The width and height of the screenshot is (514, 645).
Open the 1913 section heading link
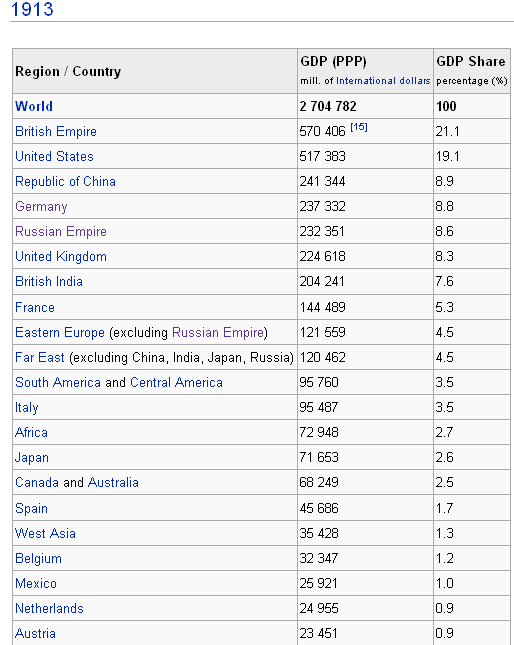(x=32, y=9)
